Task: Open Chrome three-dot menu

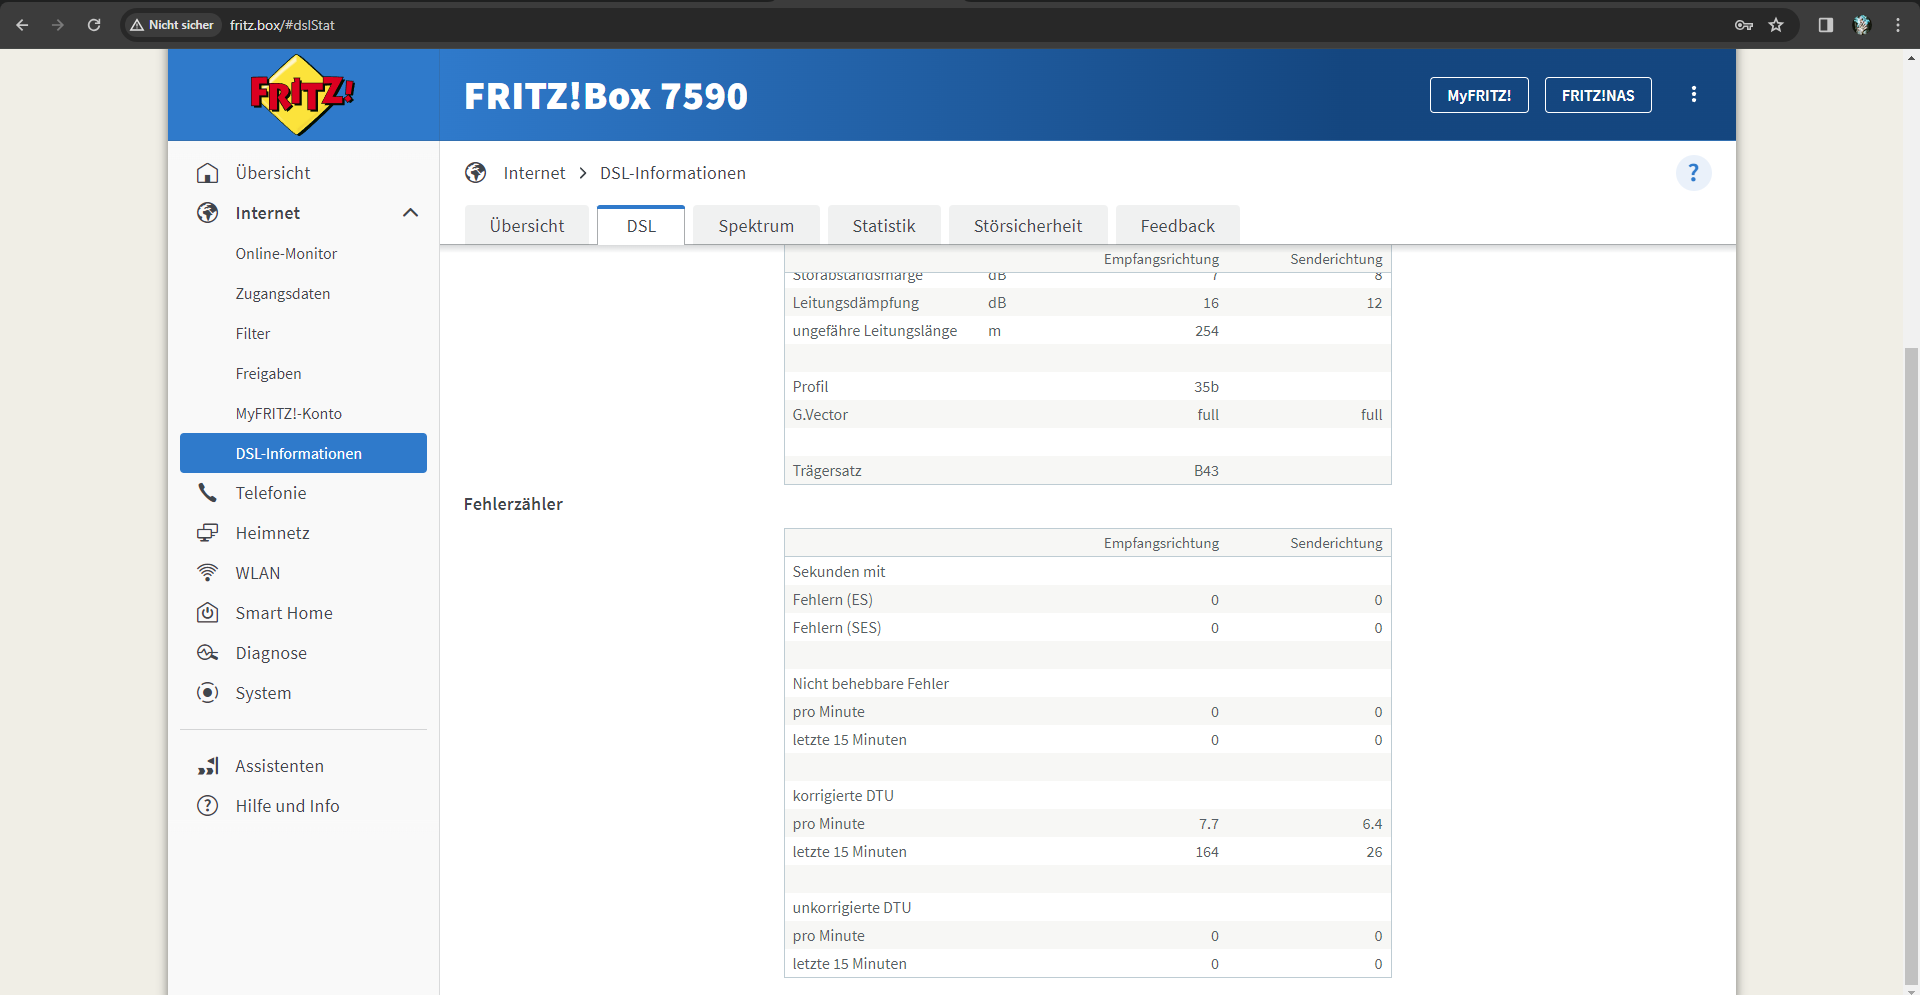Action: point(1898,25)
